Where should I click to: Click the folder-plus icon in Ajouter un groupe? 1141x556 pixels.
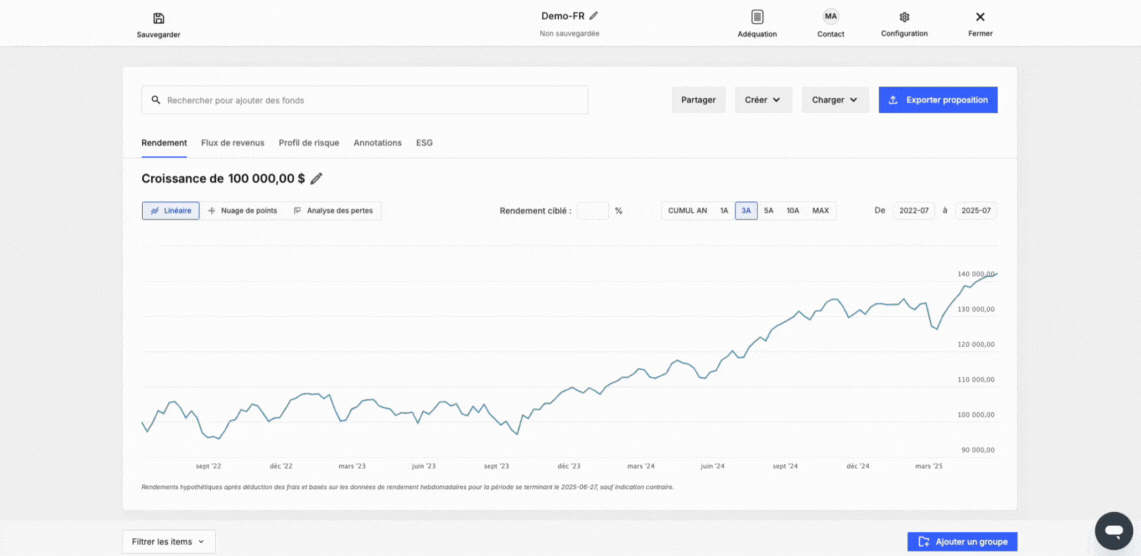click(924, 541)
